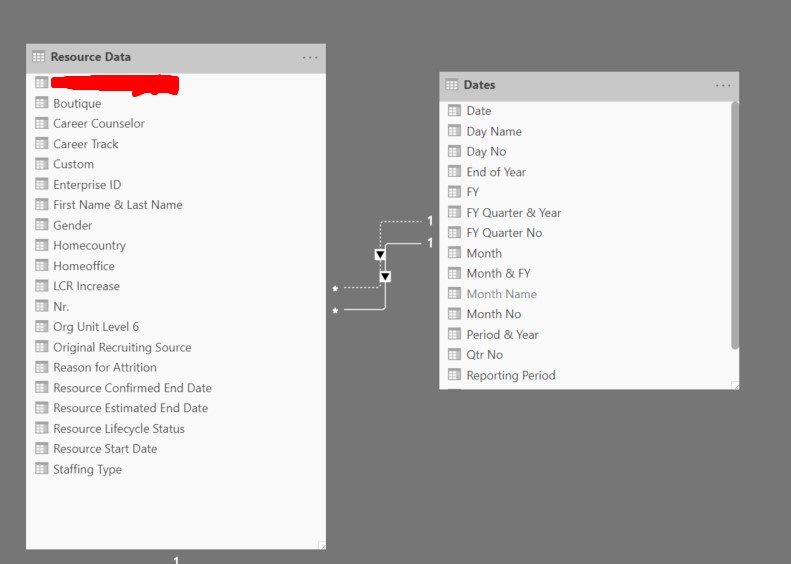Select the Custom field

[x=74, y=164]
